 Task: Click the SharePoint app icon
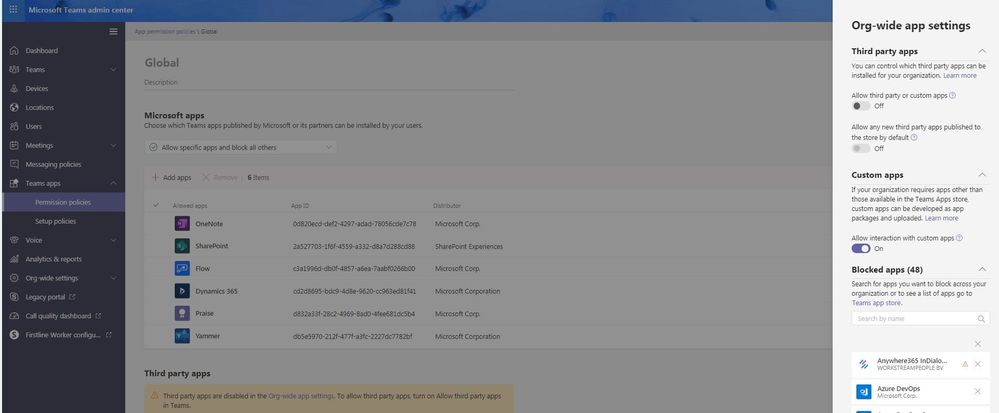(182, 246)
